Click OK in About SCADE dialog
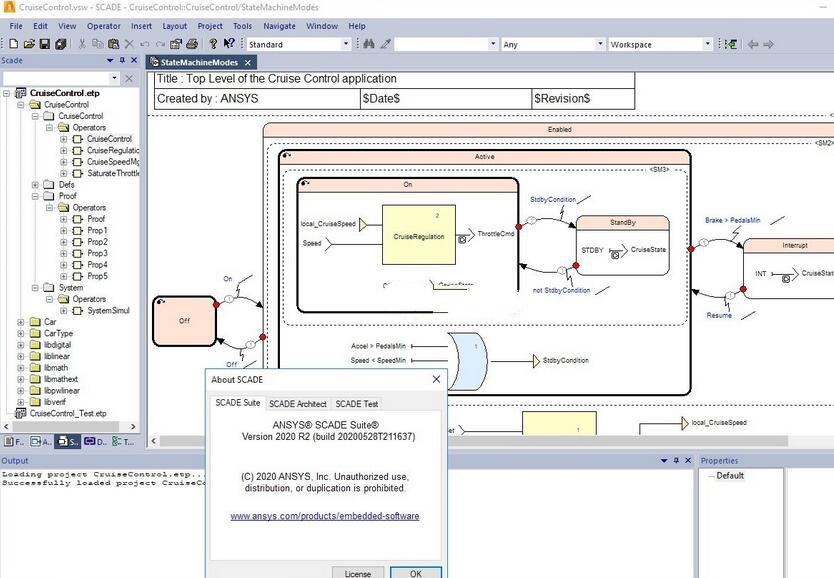The image size is (834, 578). click(x=415, y=573)
